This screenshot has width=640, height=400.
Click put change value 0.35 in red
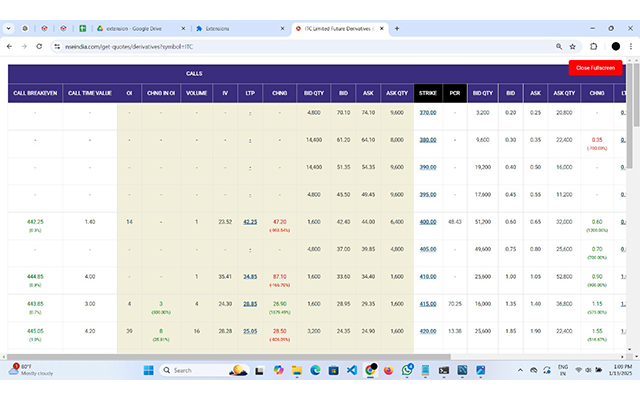click(x=597, y=140)
